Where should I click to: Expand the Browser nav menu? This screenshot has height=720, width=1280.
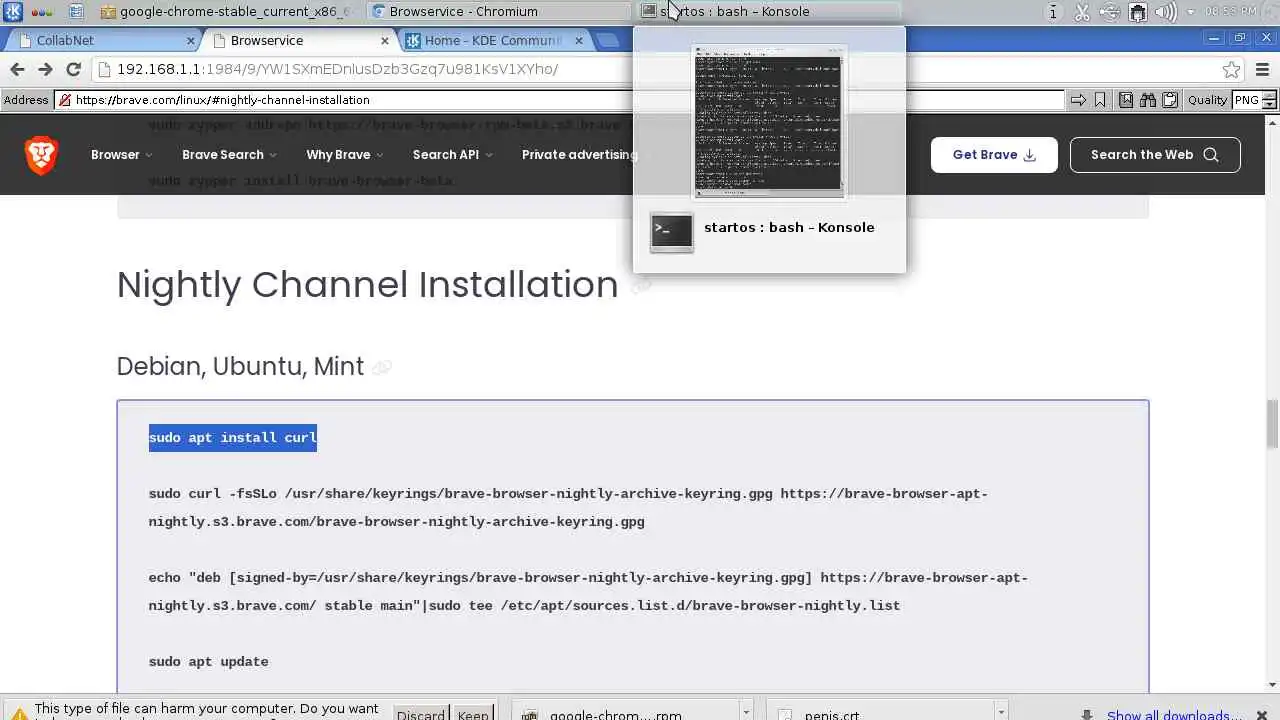point(121,155)
